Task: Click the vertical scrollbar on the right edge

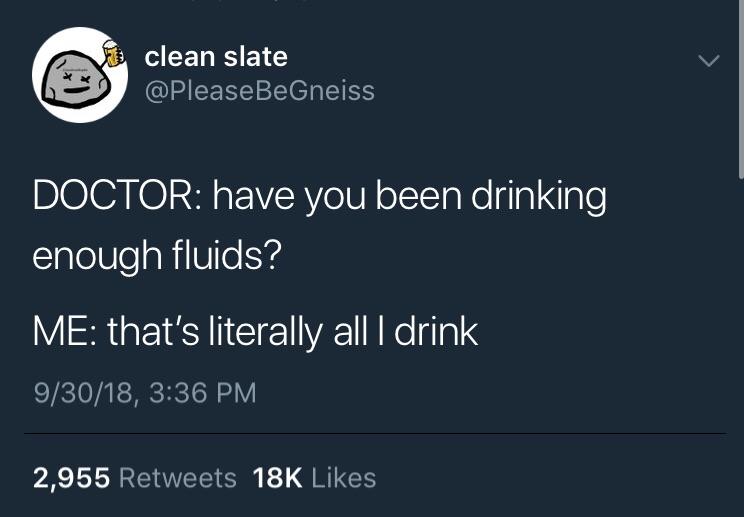Action: 741,89
